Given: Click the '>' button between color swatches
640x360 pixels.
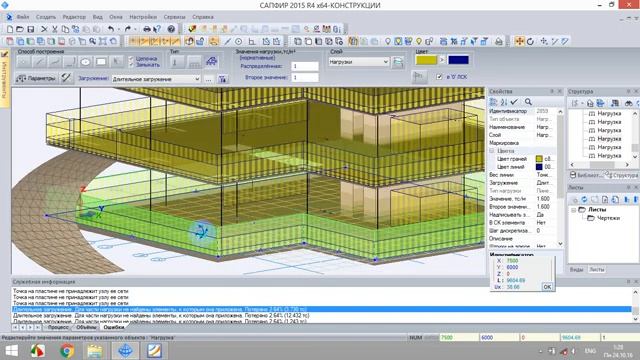Looking at the screenshot, I should (442, 60).
